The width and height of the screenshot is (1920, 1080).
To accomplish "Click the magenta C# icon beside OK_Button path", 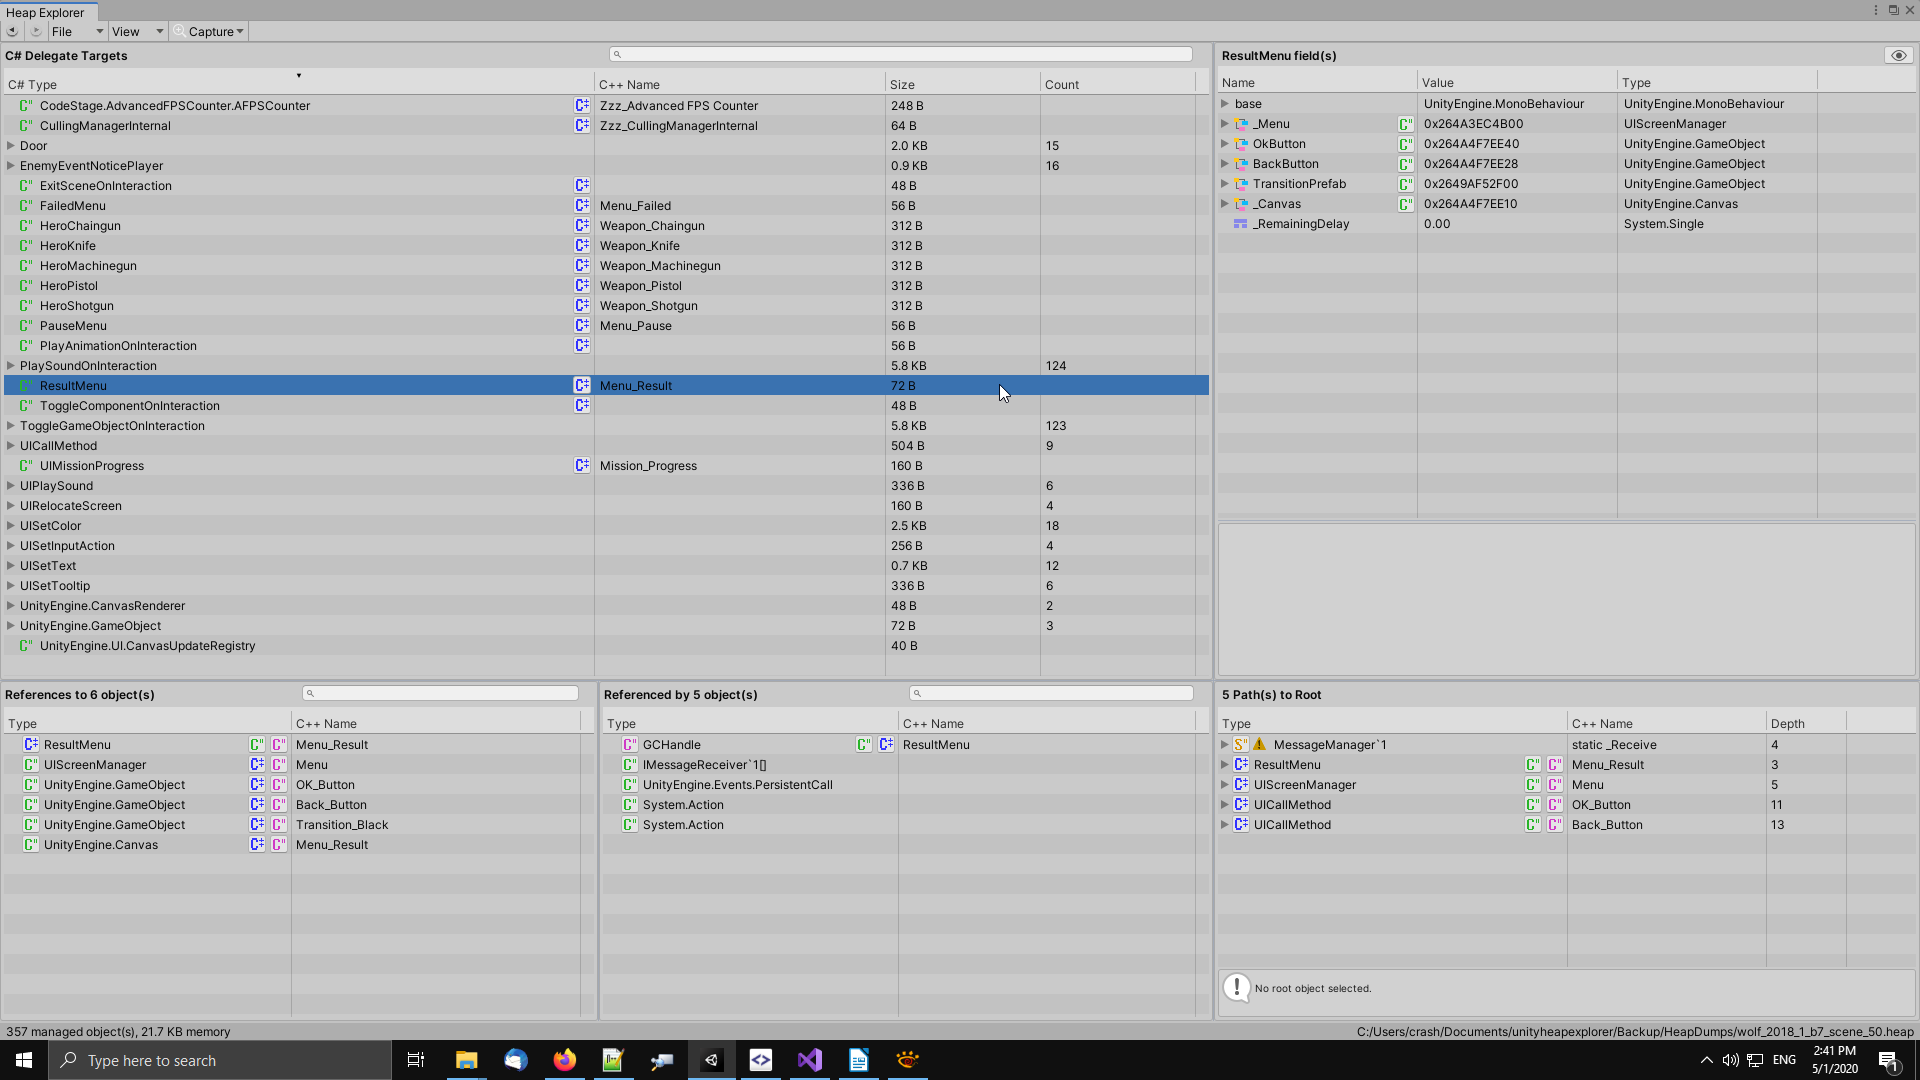I will pos(1554,804).
